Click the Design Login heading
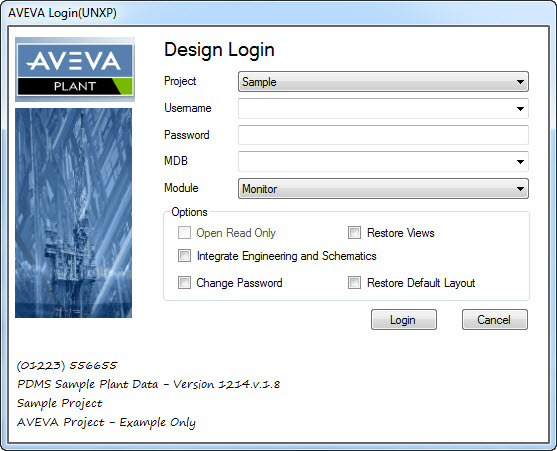The height and width of the screenshot is (451, 557). click(219, 50)
